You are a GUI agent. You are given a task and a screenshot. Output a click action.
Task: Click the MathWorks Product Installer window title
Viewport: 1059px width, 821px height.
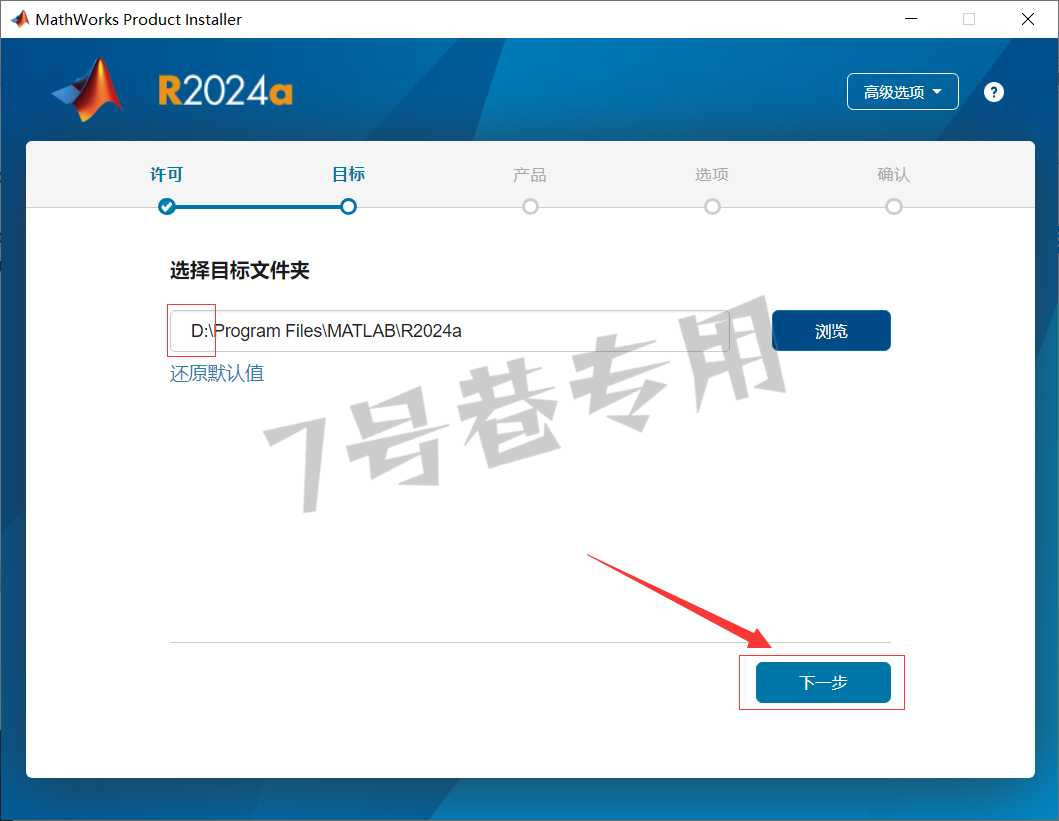pos(138,20)
